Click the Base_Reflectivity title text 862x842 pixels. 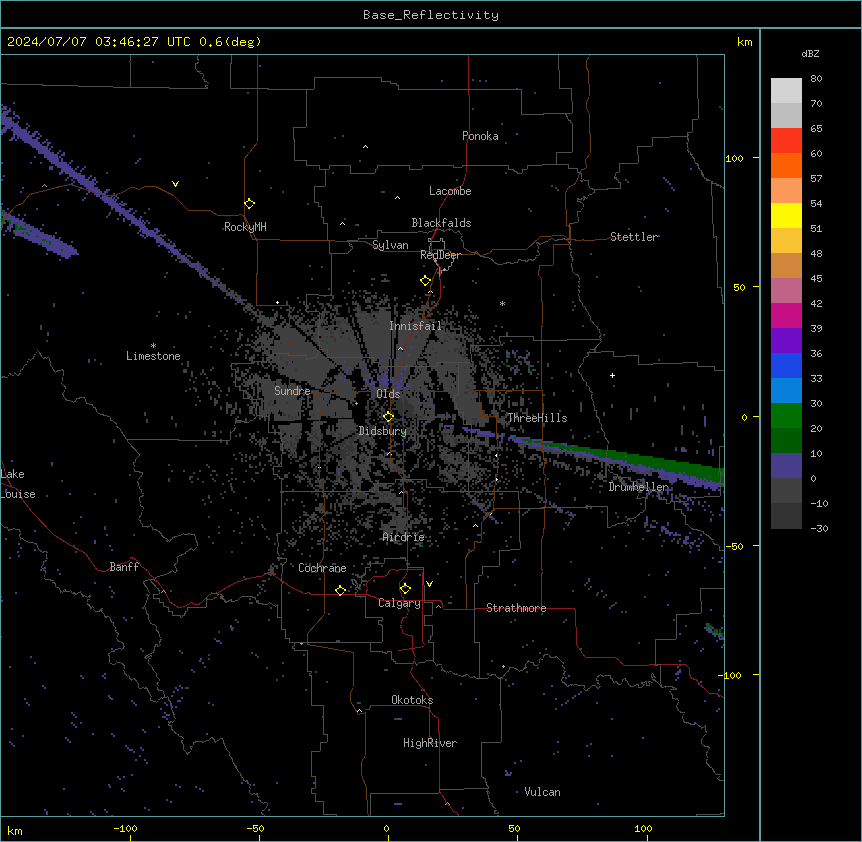(x=431, y=15)
